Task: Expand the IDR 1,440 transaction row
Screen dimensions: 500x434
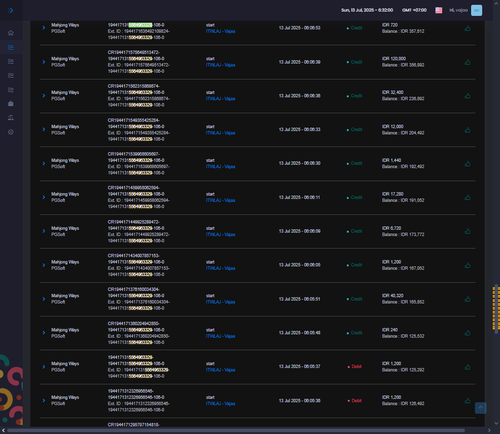Action: coord(44,163)
